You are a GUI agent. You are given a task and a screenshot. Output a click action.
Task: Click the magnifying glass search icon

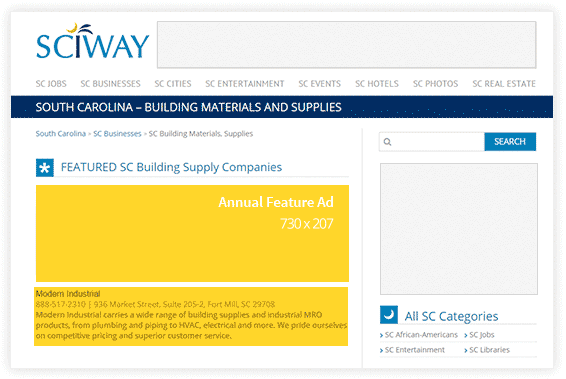(x=387, y=142)
